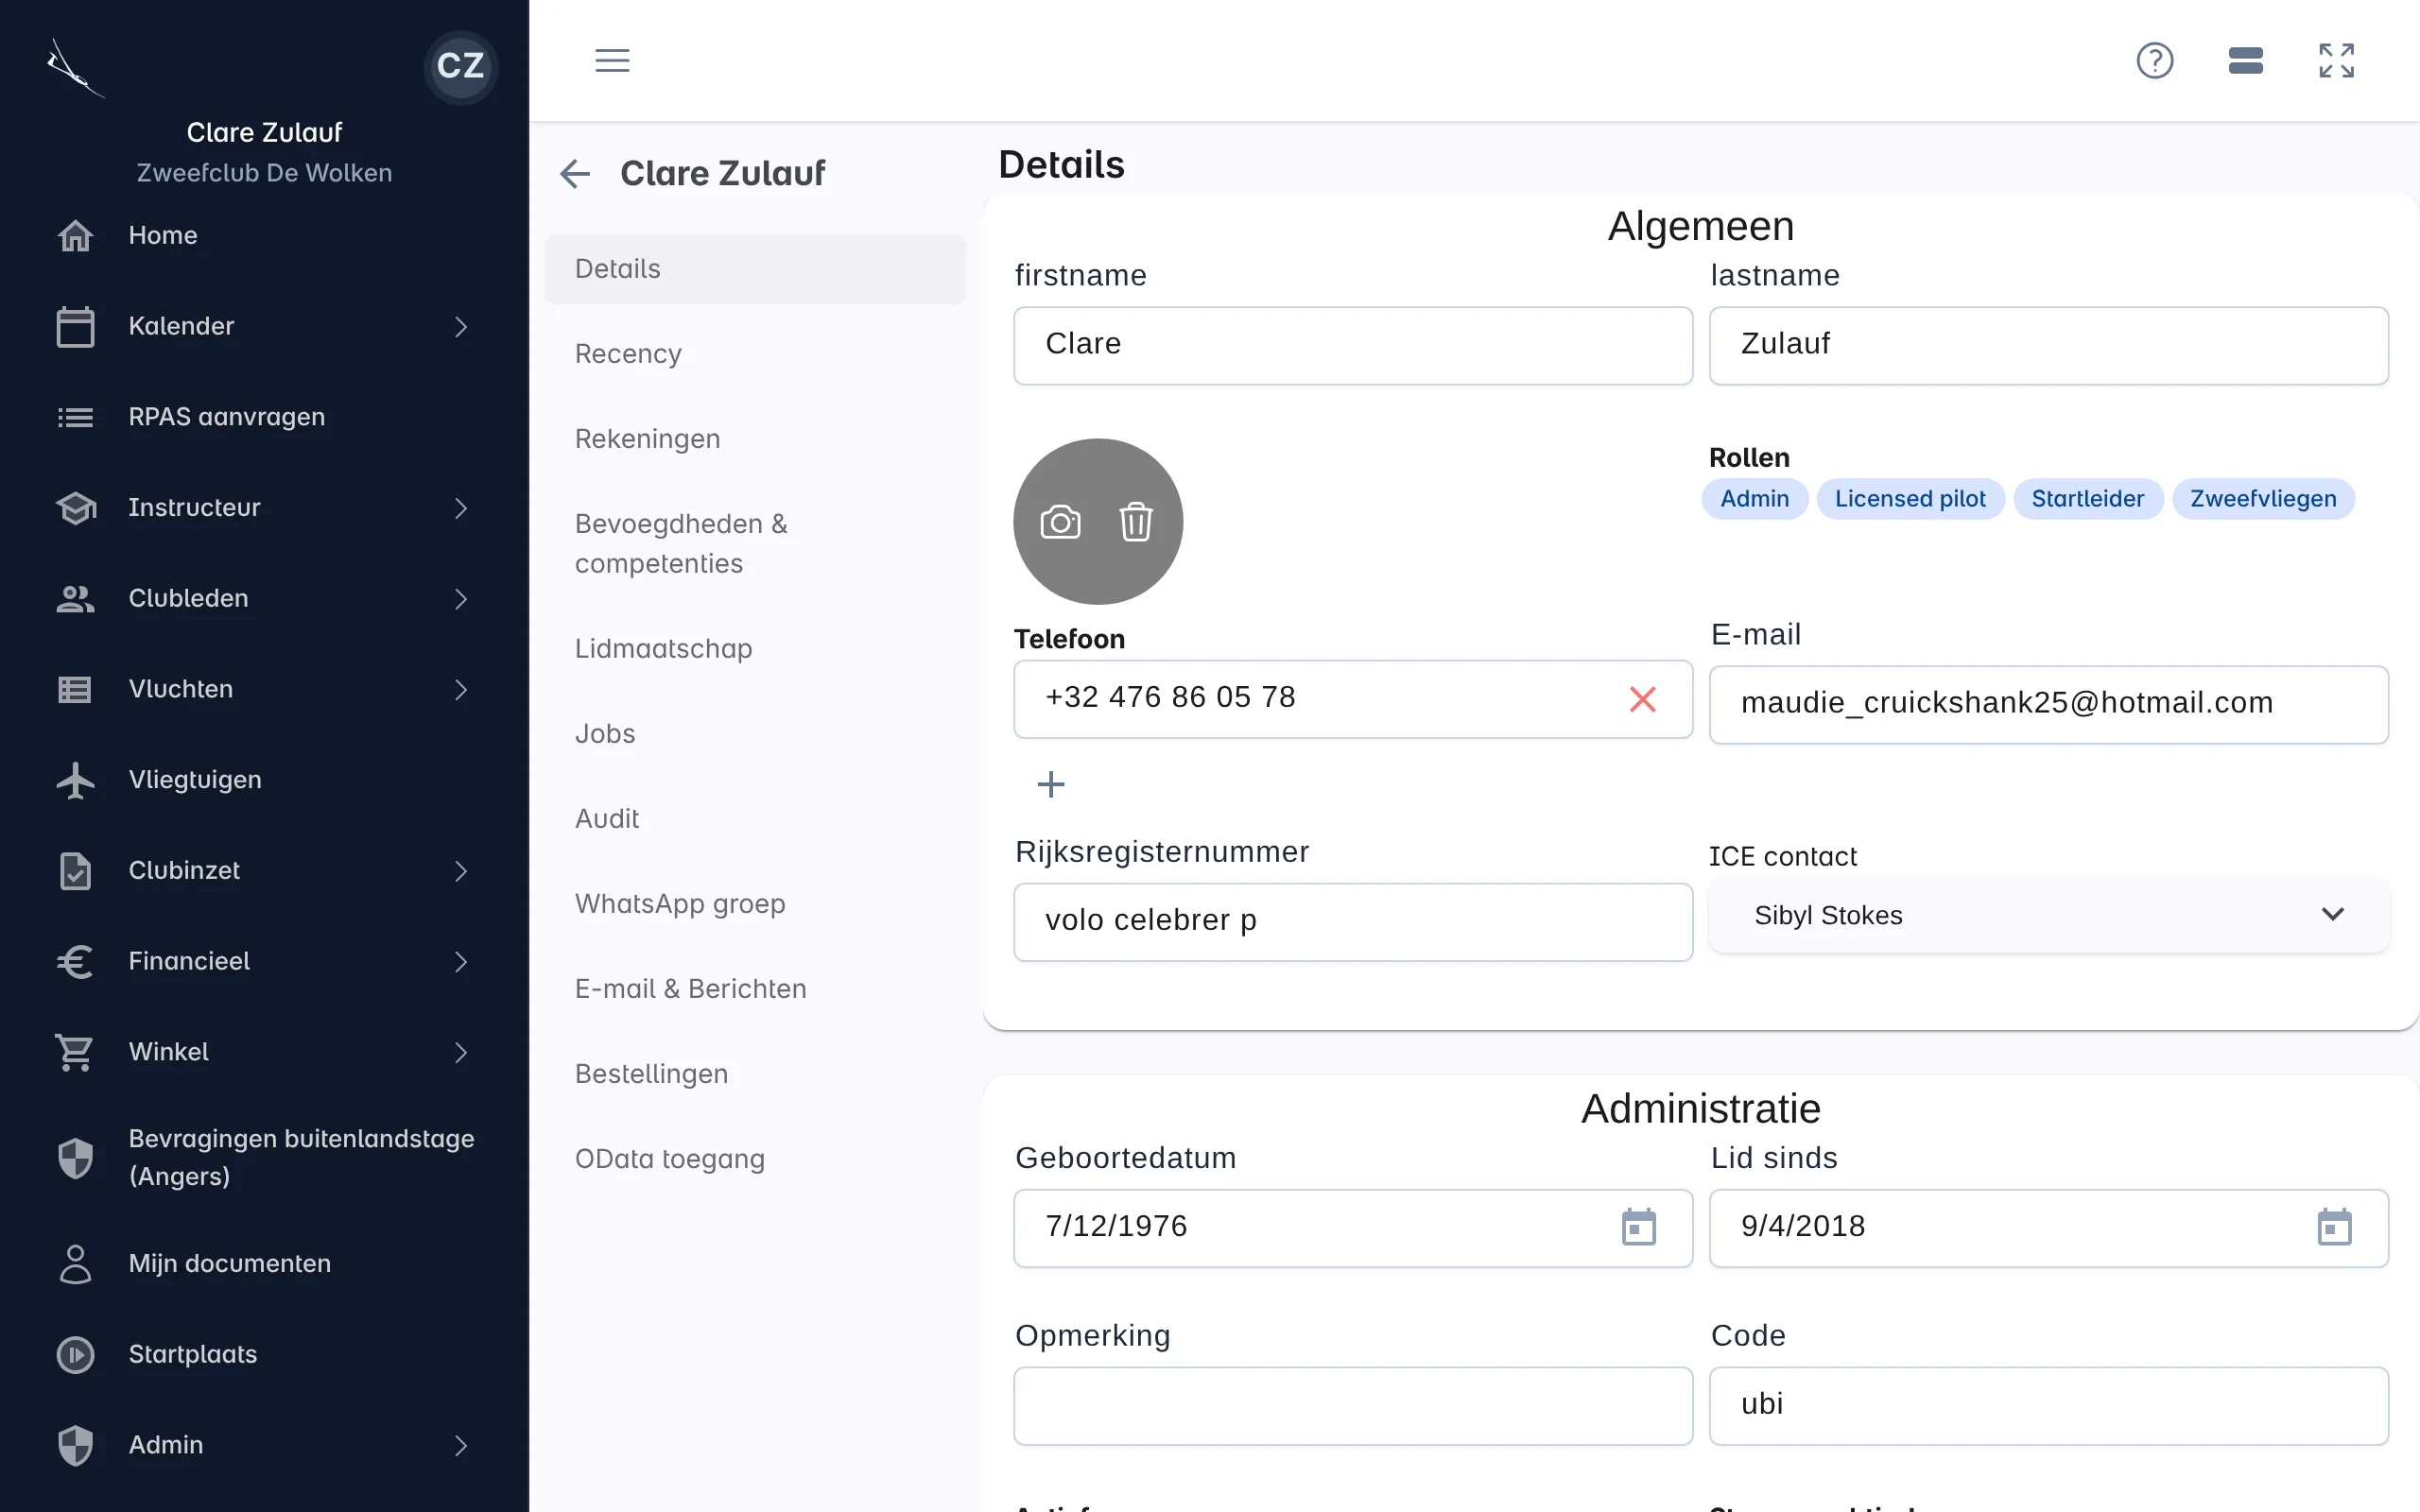2420x1512 pixels.
Task: Open calendar picker for Lid sinds
Action: [x=2334, y=1227]
